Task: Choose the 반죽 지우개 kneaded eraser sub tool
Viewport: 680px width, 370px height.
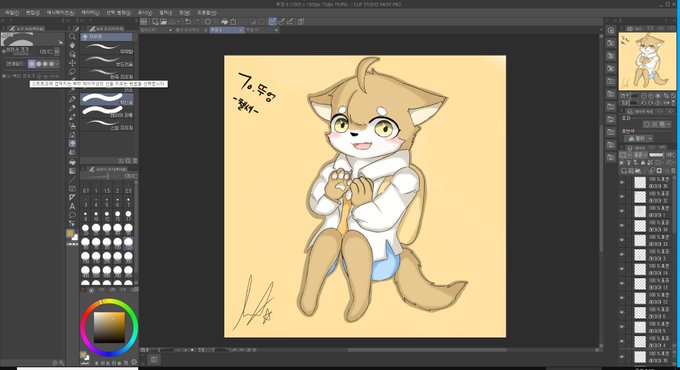Action: pos(107,73)
